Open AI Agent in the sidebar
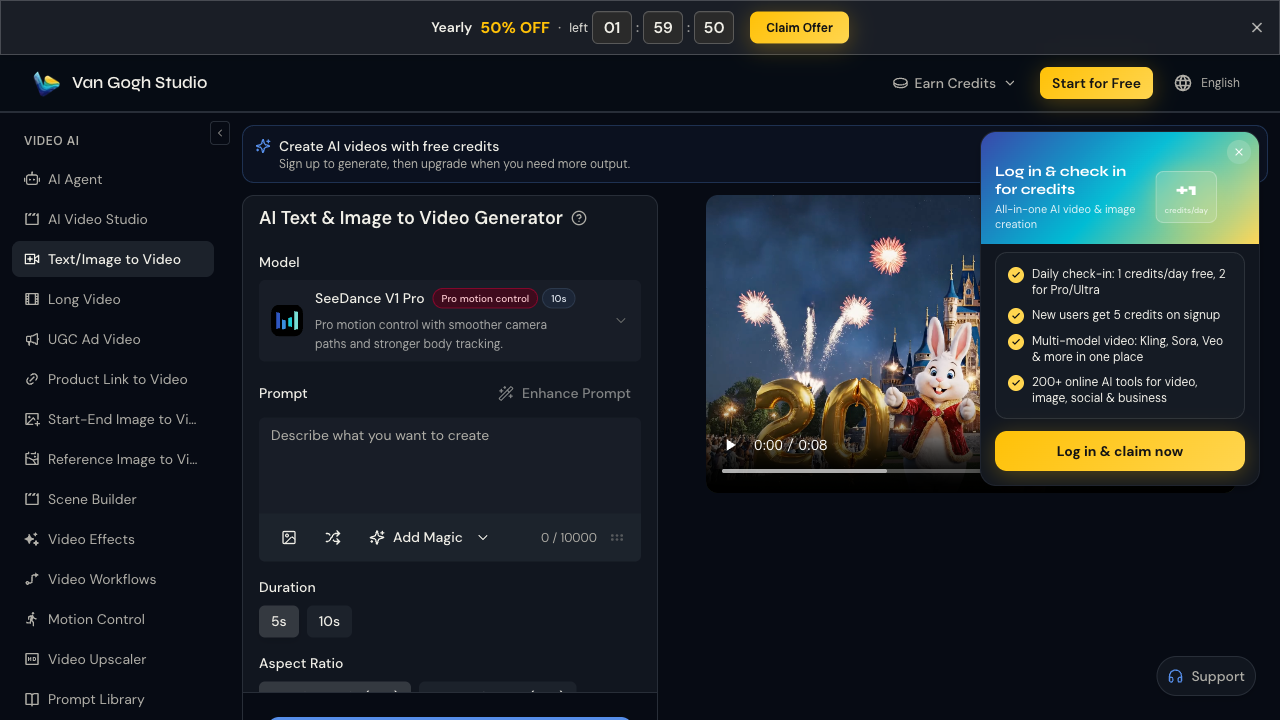 pyautogui.click(x=113, y=179)
